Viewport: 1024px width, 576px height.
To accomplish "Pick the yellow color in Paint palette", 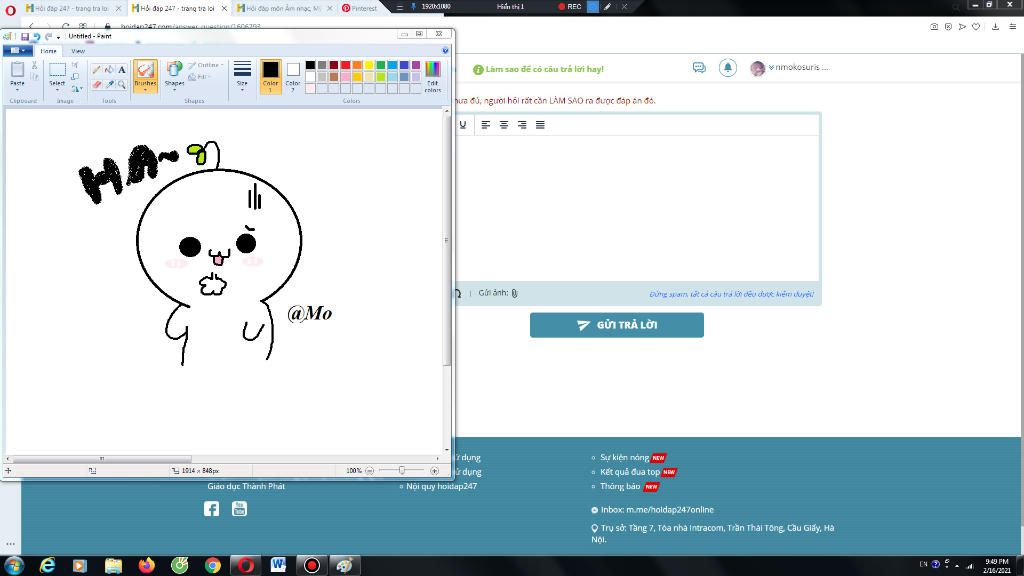I will 369,65.
